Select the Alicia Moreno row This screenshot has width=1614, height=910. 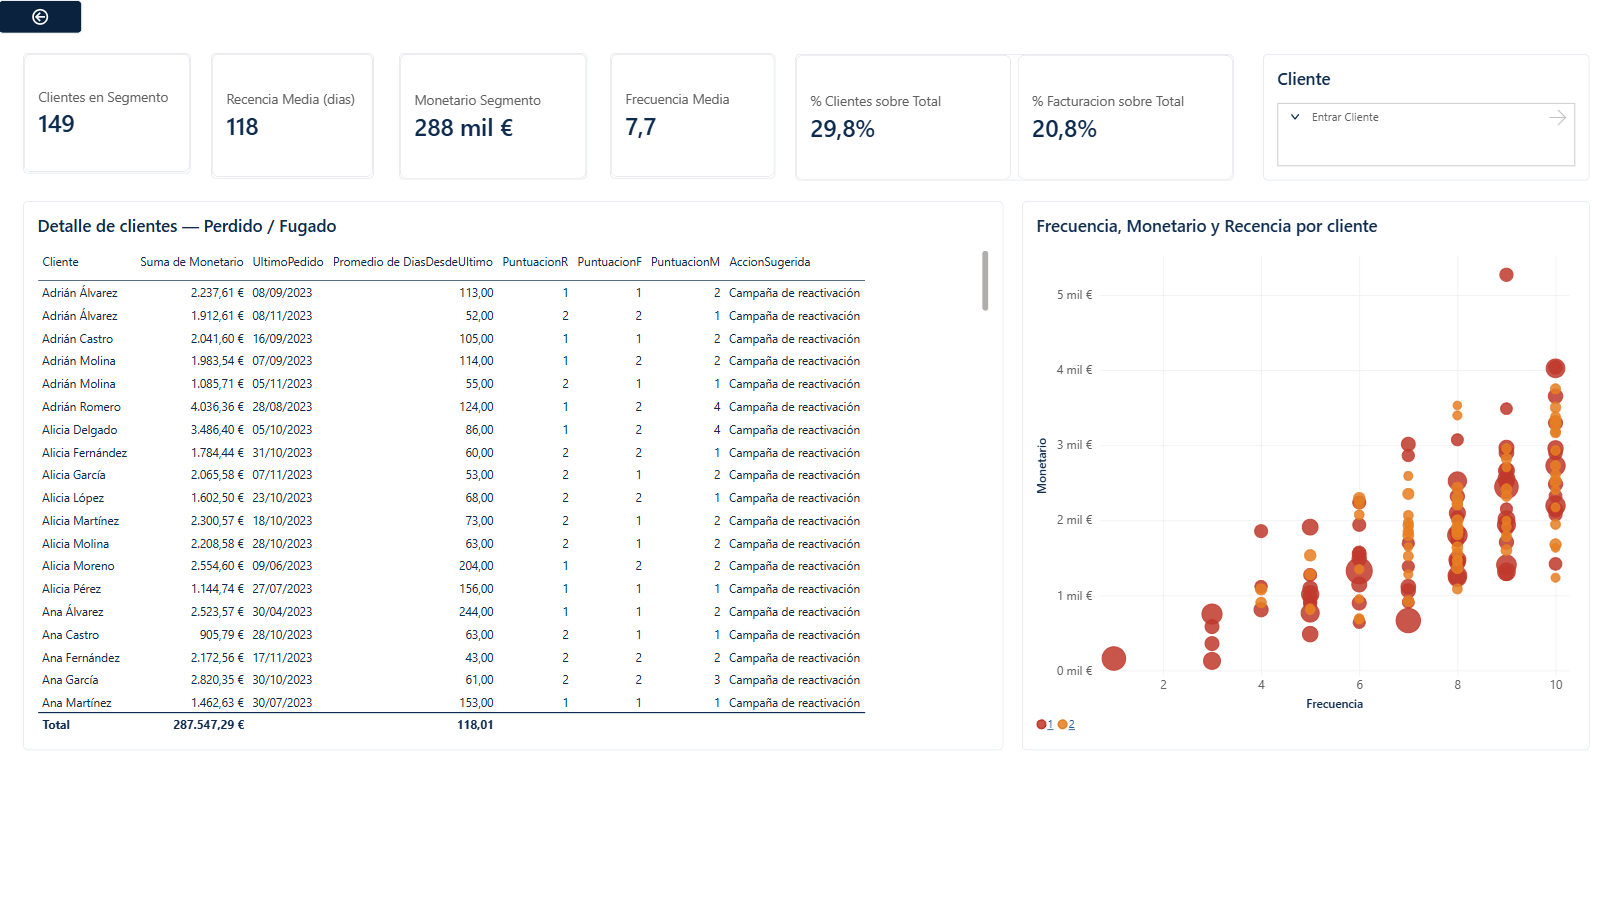(451, 566)
